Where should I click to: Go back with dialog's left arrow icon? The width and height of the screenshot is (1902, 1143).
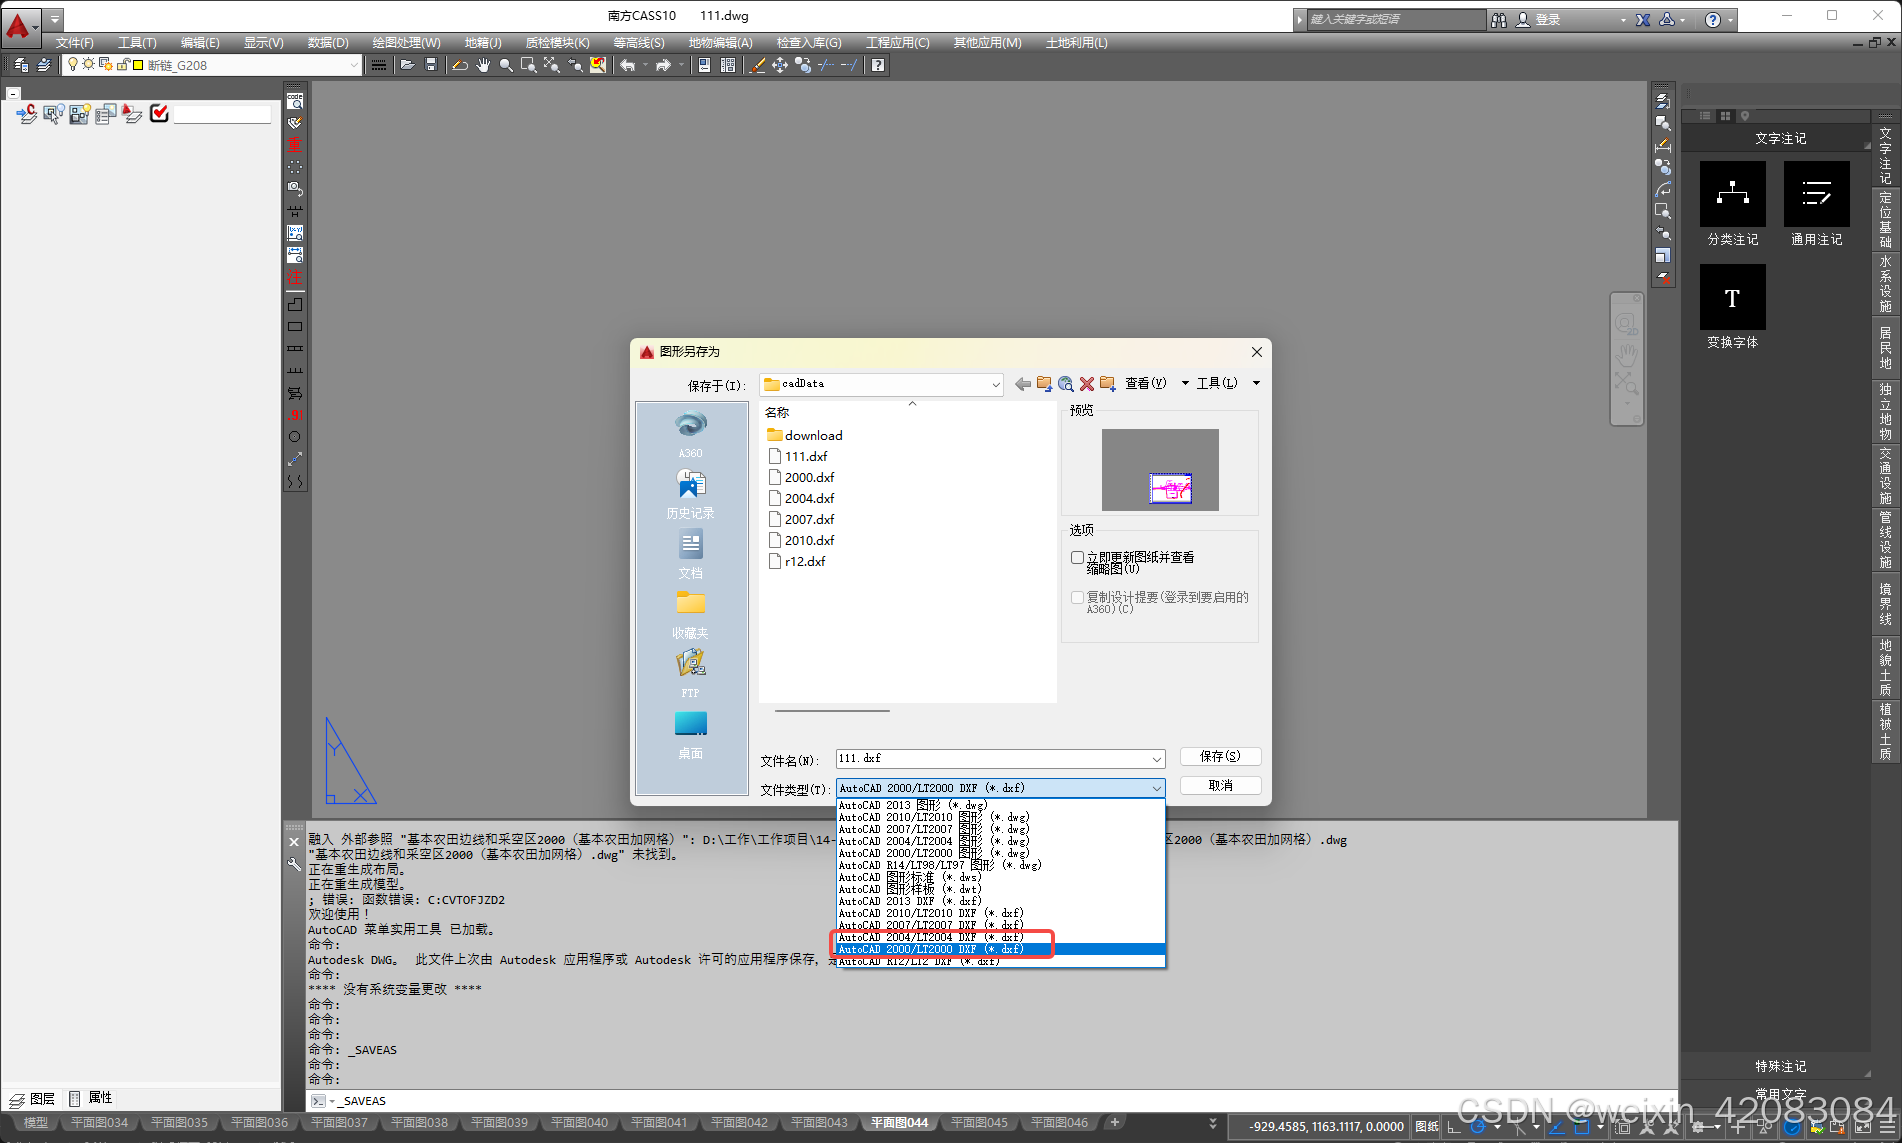(1022, 384)
